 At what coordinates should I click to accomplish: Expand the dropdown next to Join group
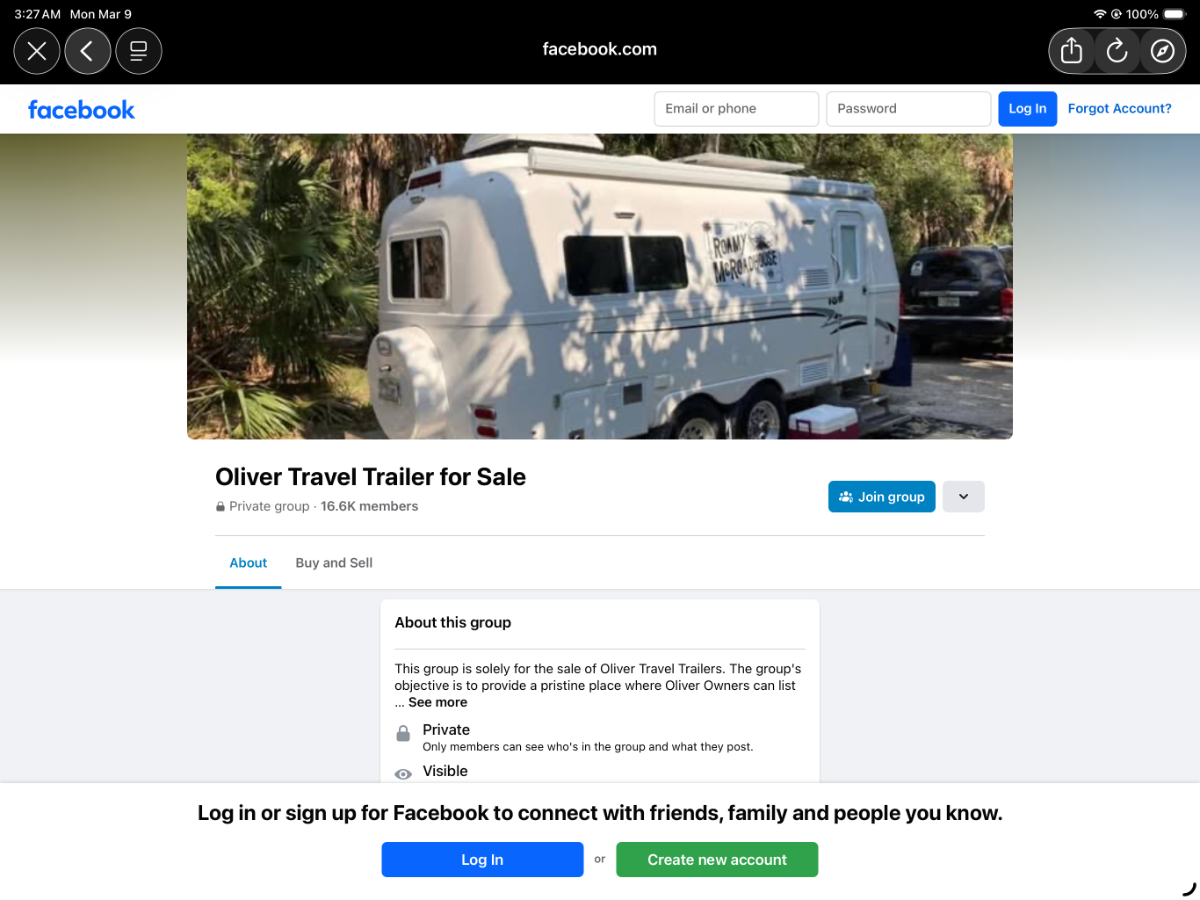tap(964, 497)
